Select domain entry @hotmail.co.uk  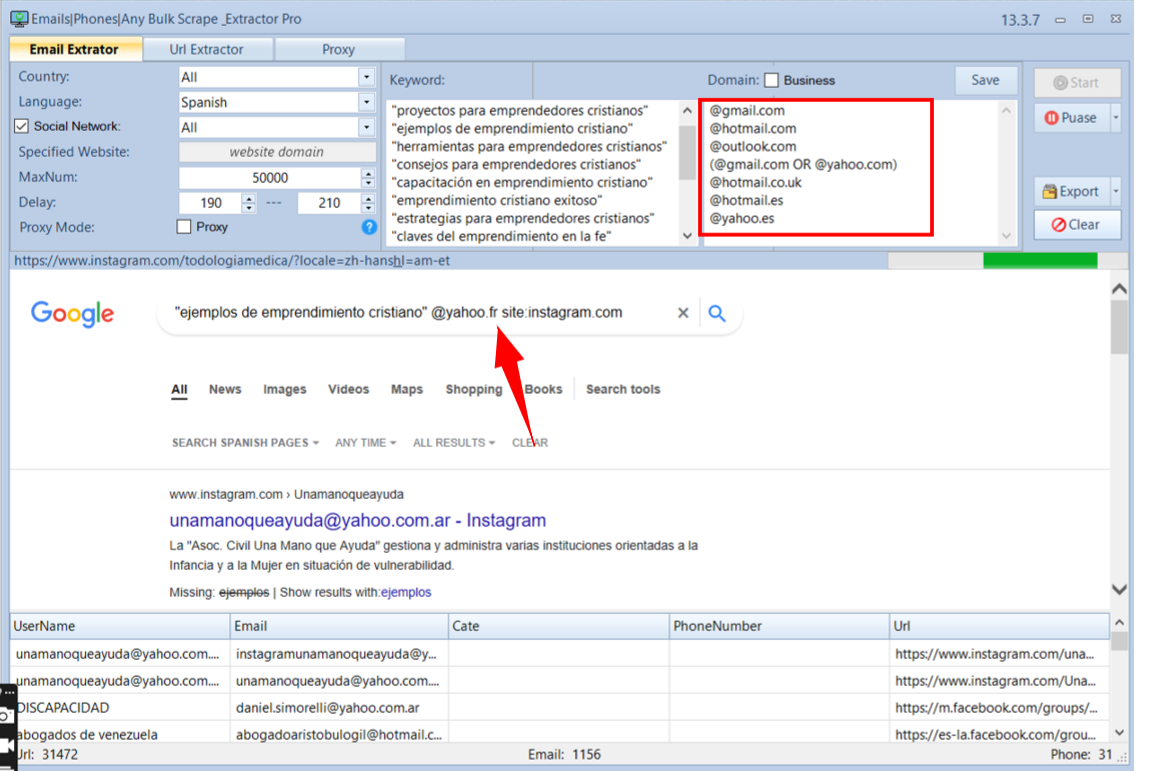coord(756,183)
